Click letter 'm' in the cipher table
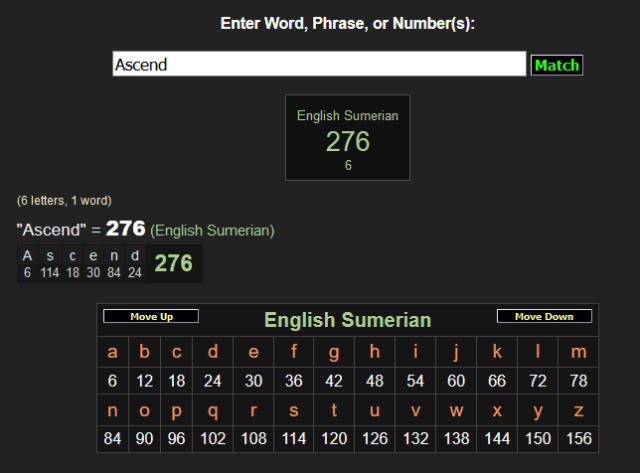The height and width of the screenshot is (473, 640). 578,351
